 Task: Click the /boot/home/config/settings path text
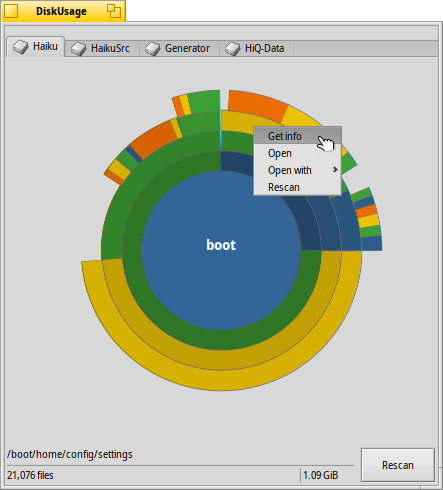pyautogui.click(x=70, y=454)
